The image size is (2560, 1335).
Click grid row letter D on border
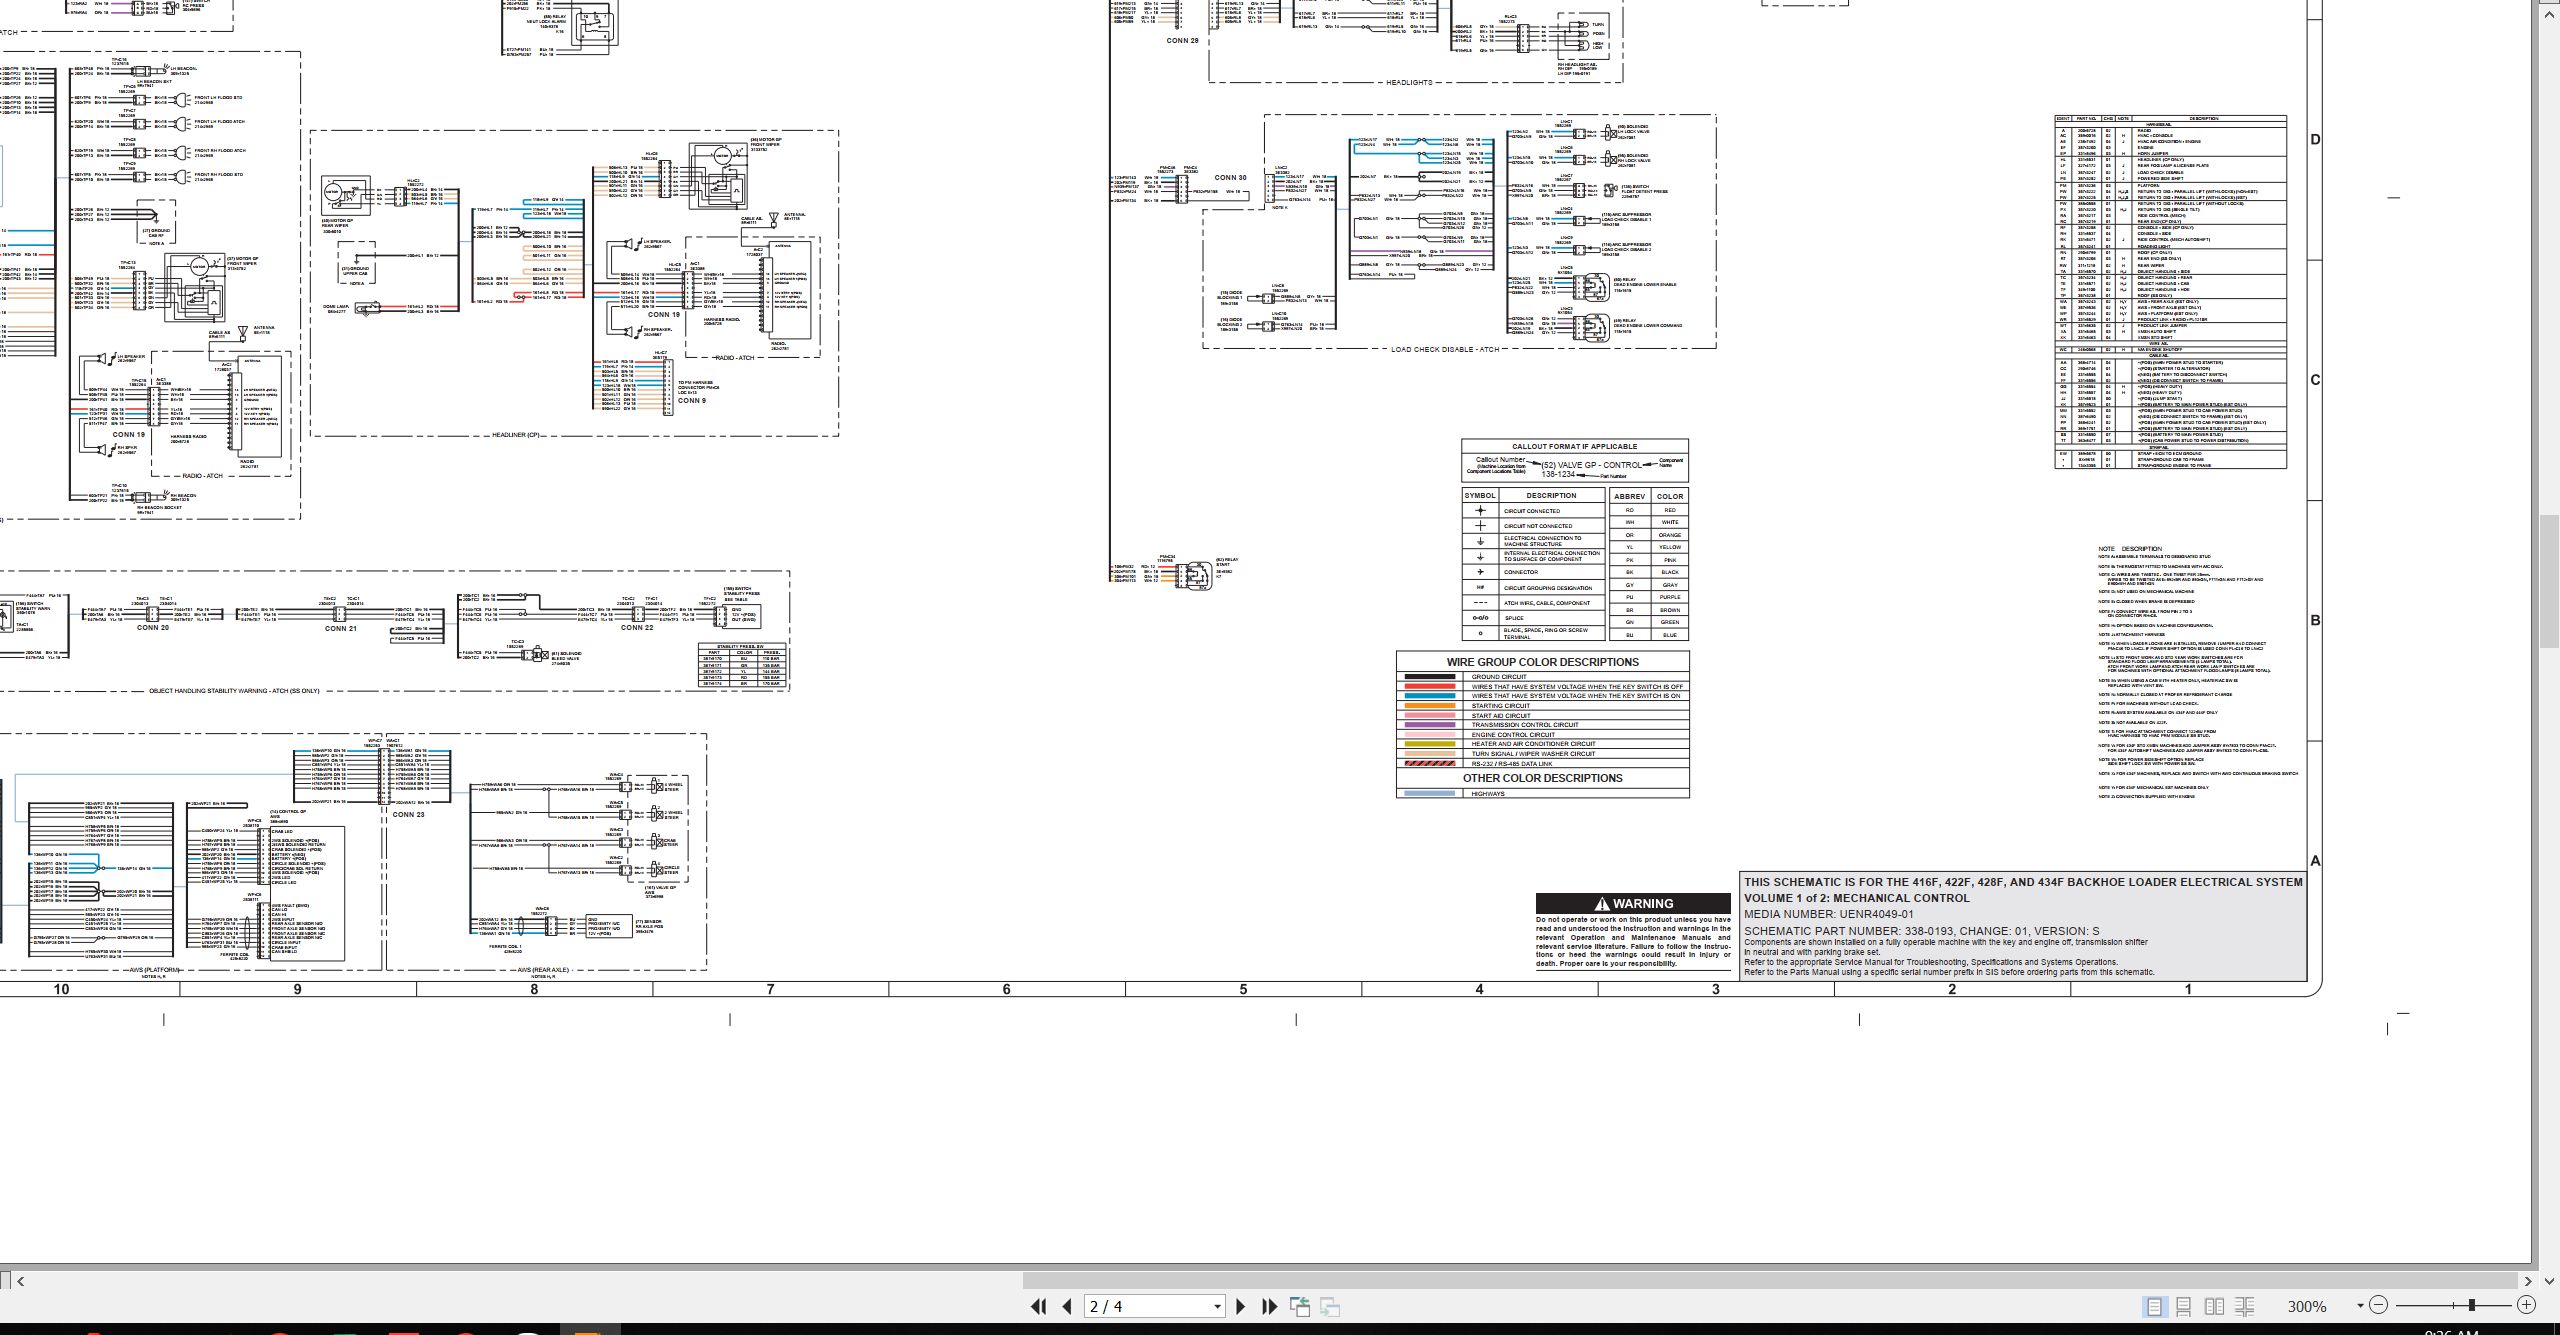click(x=2315, y=139)
